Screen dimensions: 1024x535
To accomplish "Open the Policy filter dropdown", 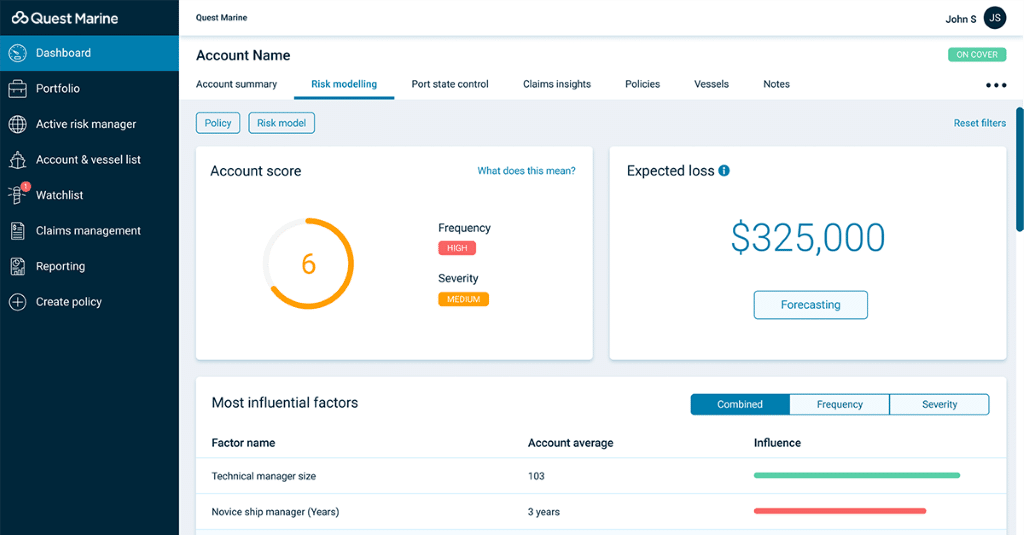I will click(x=218, y=123).
